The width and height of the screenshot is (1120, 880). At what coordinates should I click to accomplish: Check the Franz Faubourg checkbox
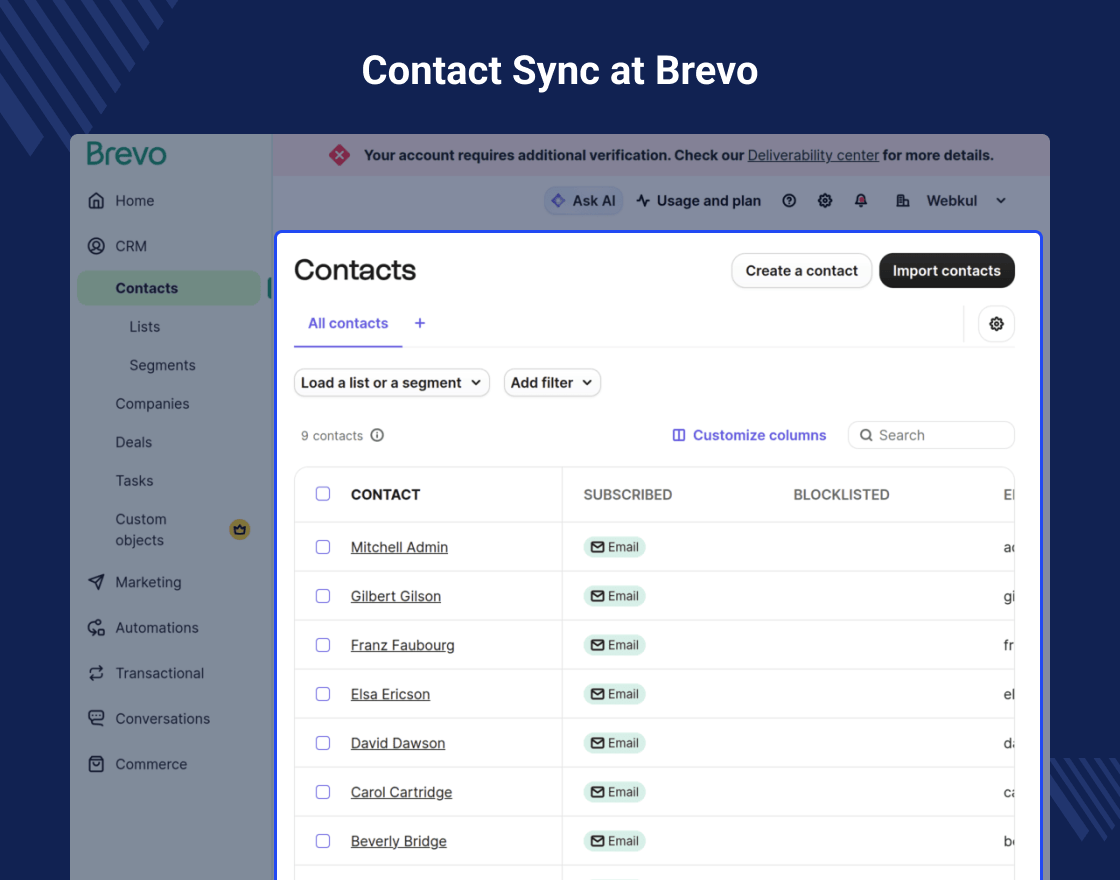[323, 645]
